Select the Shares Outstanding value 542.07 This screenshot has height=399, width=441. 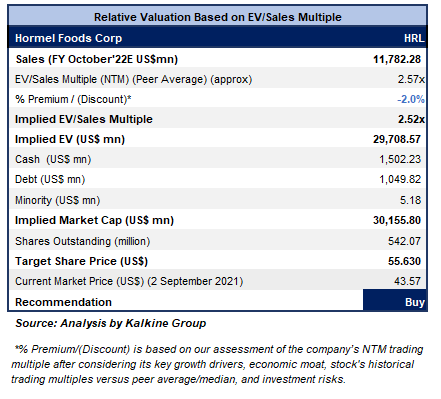(x=404, y=241)
